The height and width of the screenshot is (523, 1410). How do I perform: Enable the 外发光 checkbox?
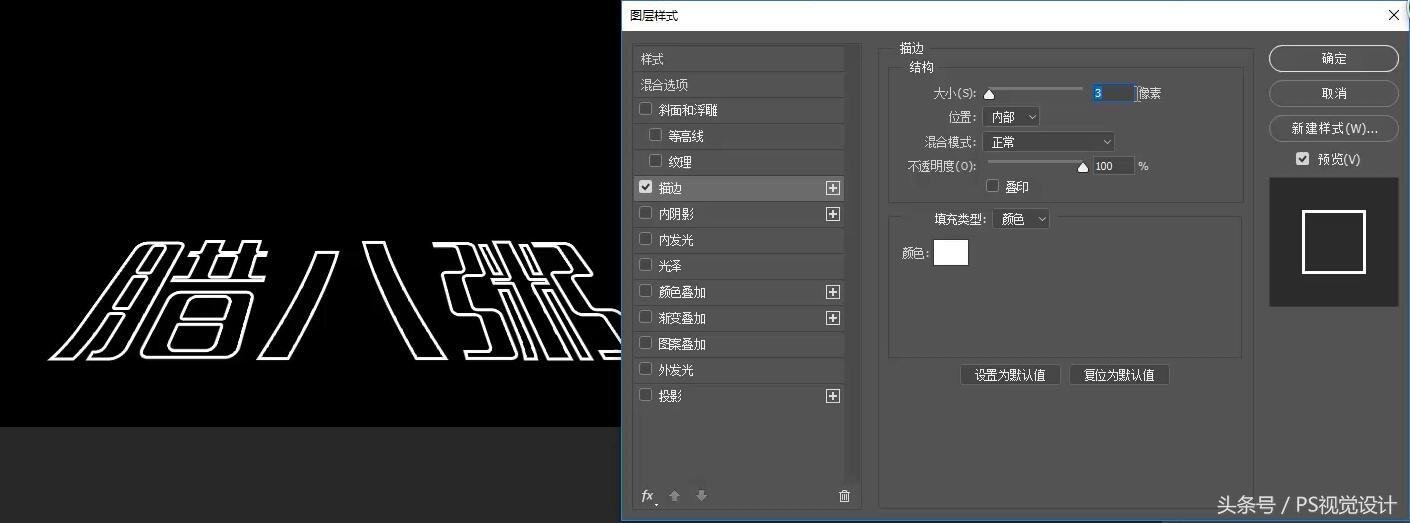tap(645, 369)
